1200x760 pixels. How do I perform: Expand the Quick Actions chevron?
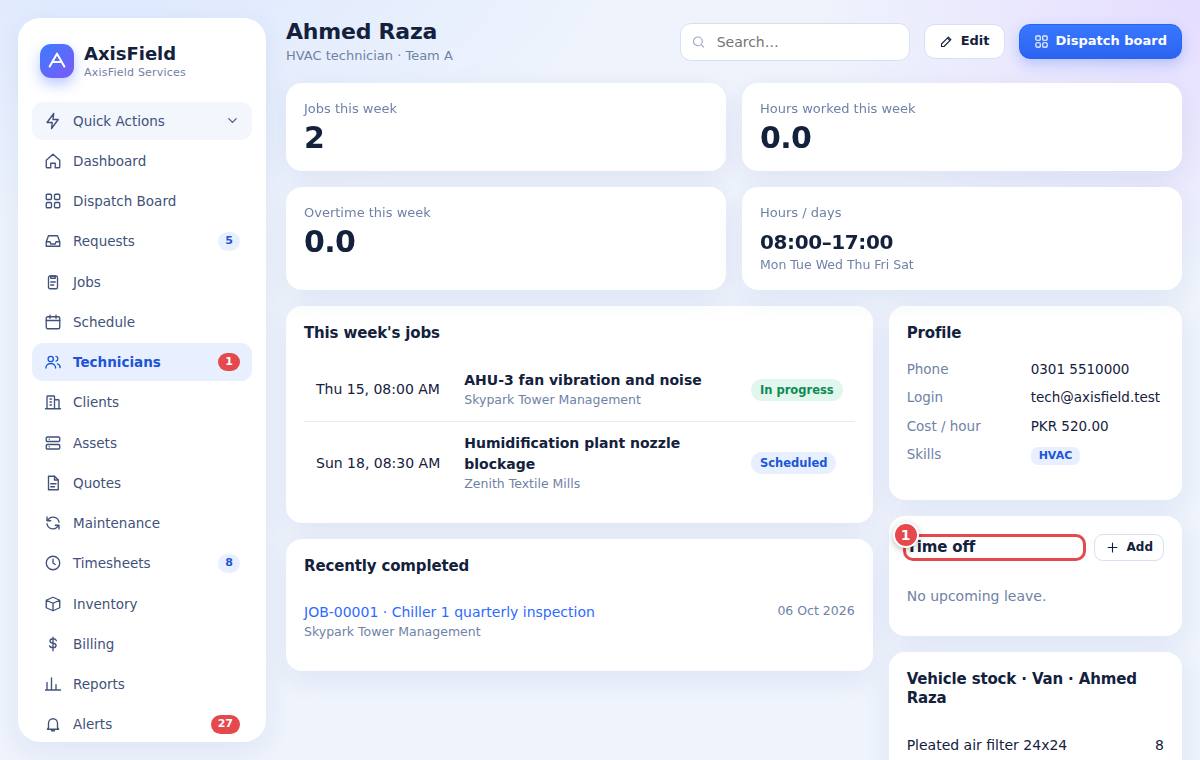click(232, 121)
